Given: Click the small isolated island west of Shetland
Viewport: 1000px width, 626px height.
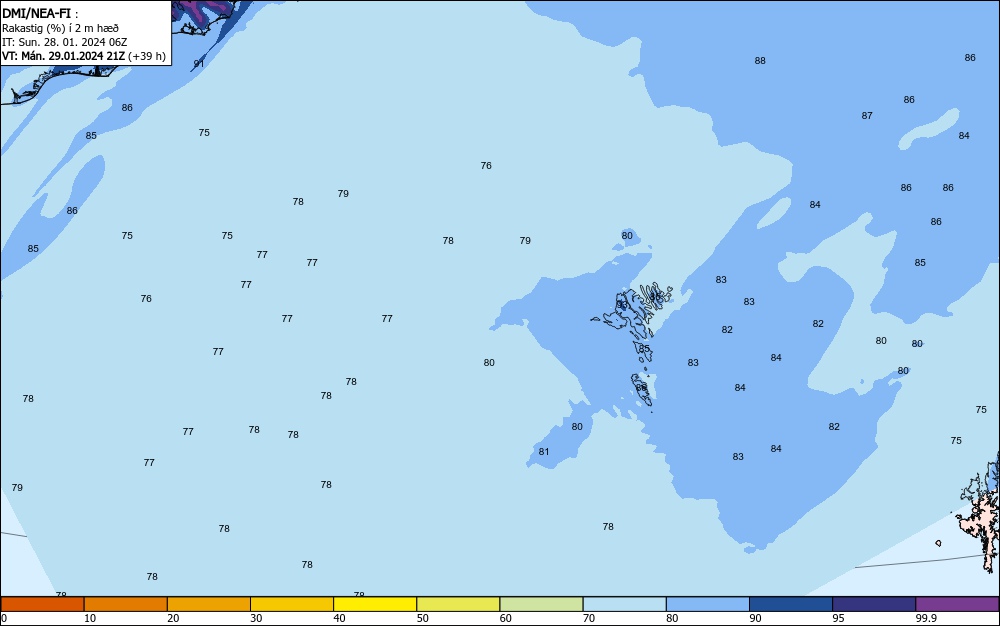Looking at the screenshot, I should [x=938, y=543].
